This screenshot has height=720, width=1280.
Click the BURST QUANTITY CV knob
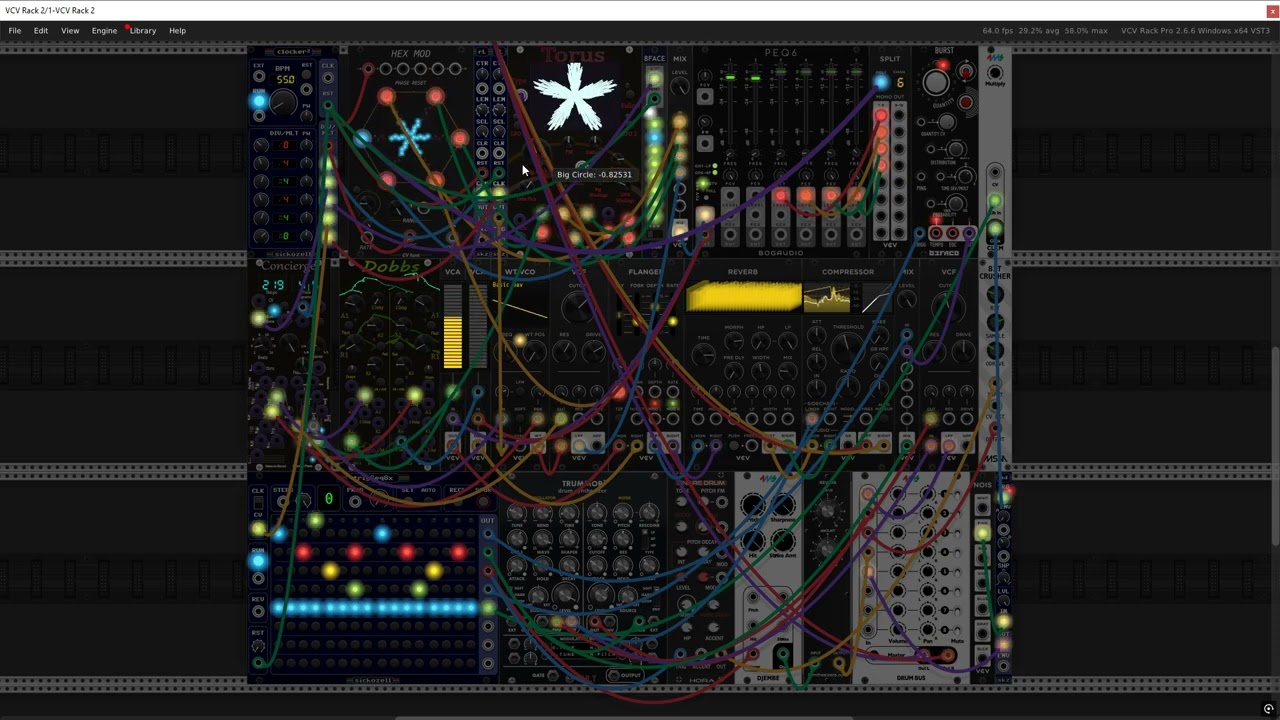[947, 123]
